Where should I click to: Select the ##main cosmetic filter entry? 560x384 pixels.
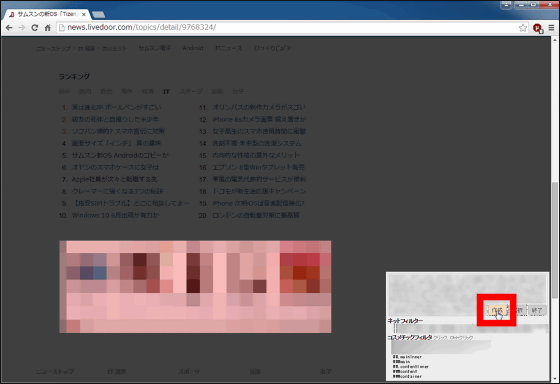tap(401, 362)
